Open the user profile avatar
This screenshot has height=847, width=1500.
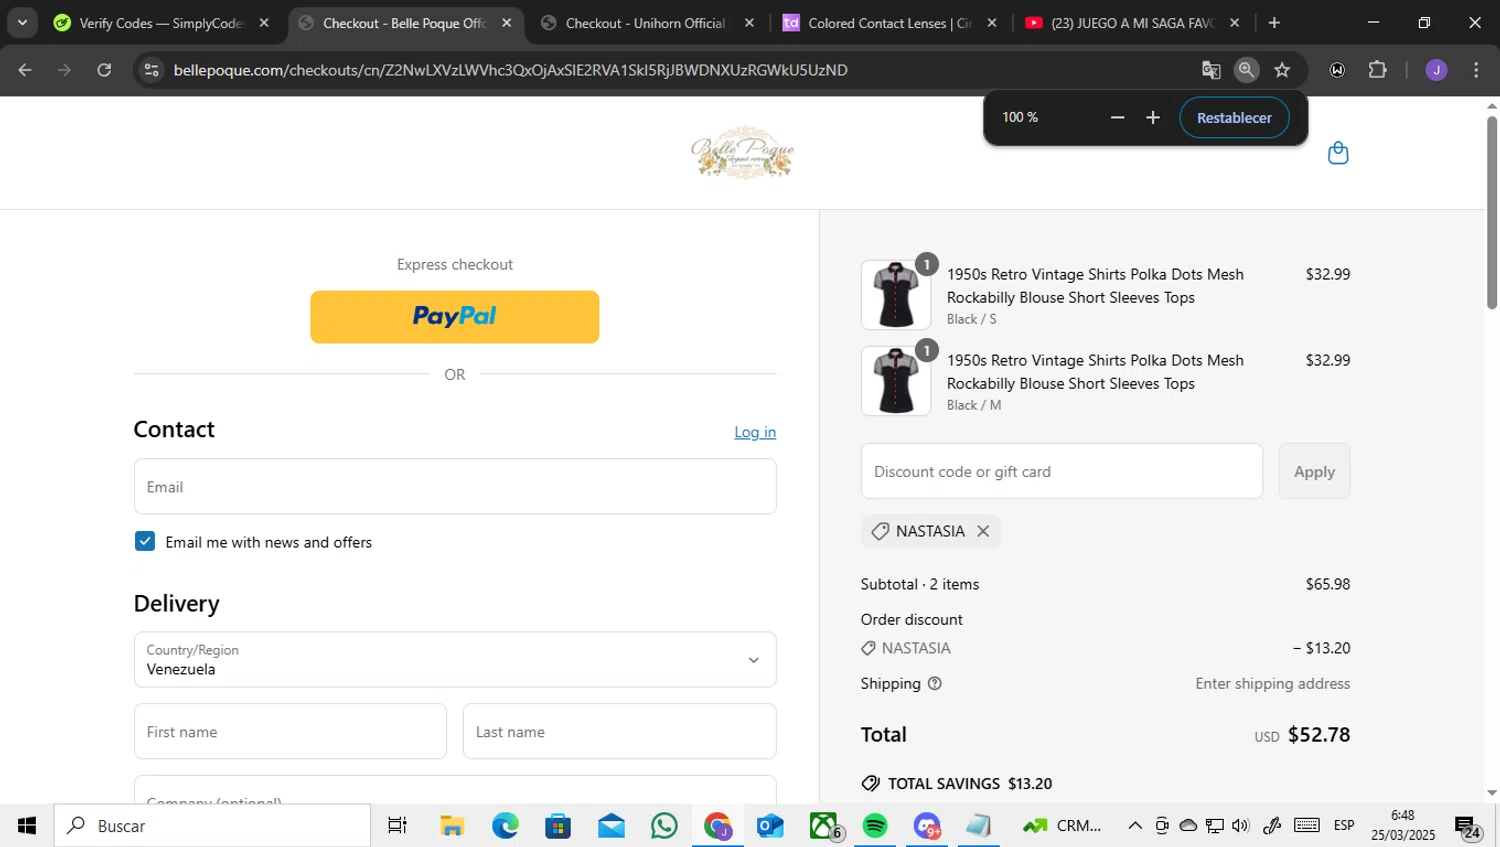[x=1436, y=70]
